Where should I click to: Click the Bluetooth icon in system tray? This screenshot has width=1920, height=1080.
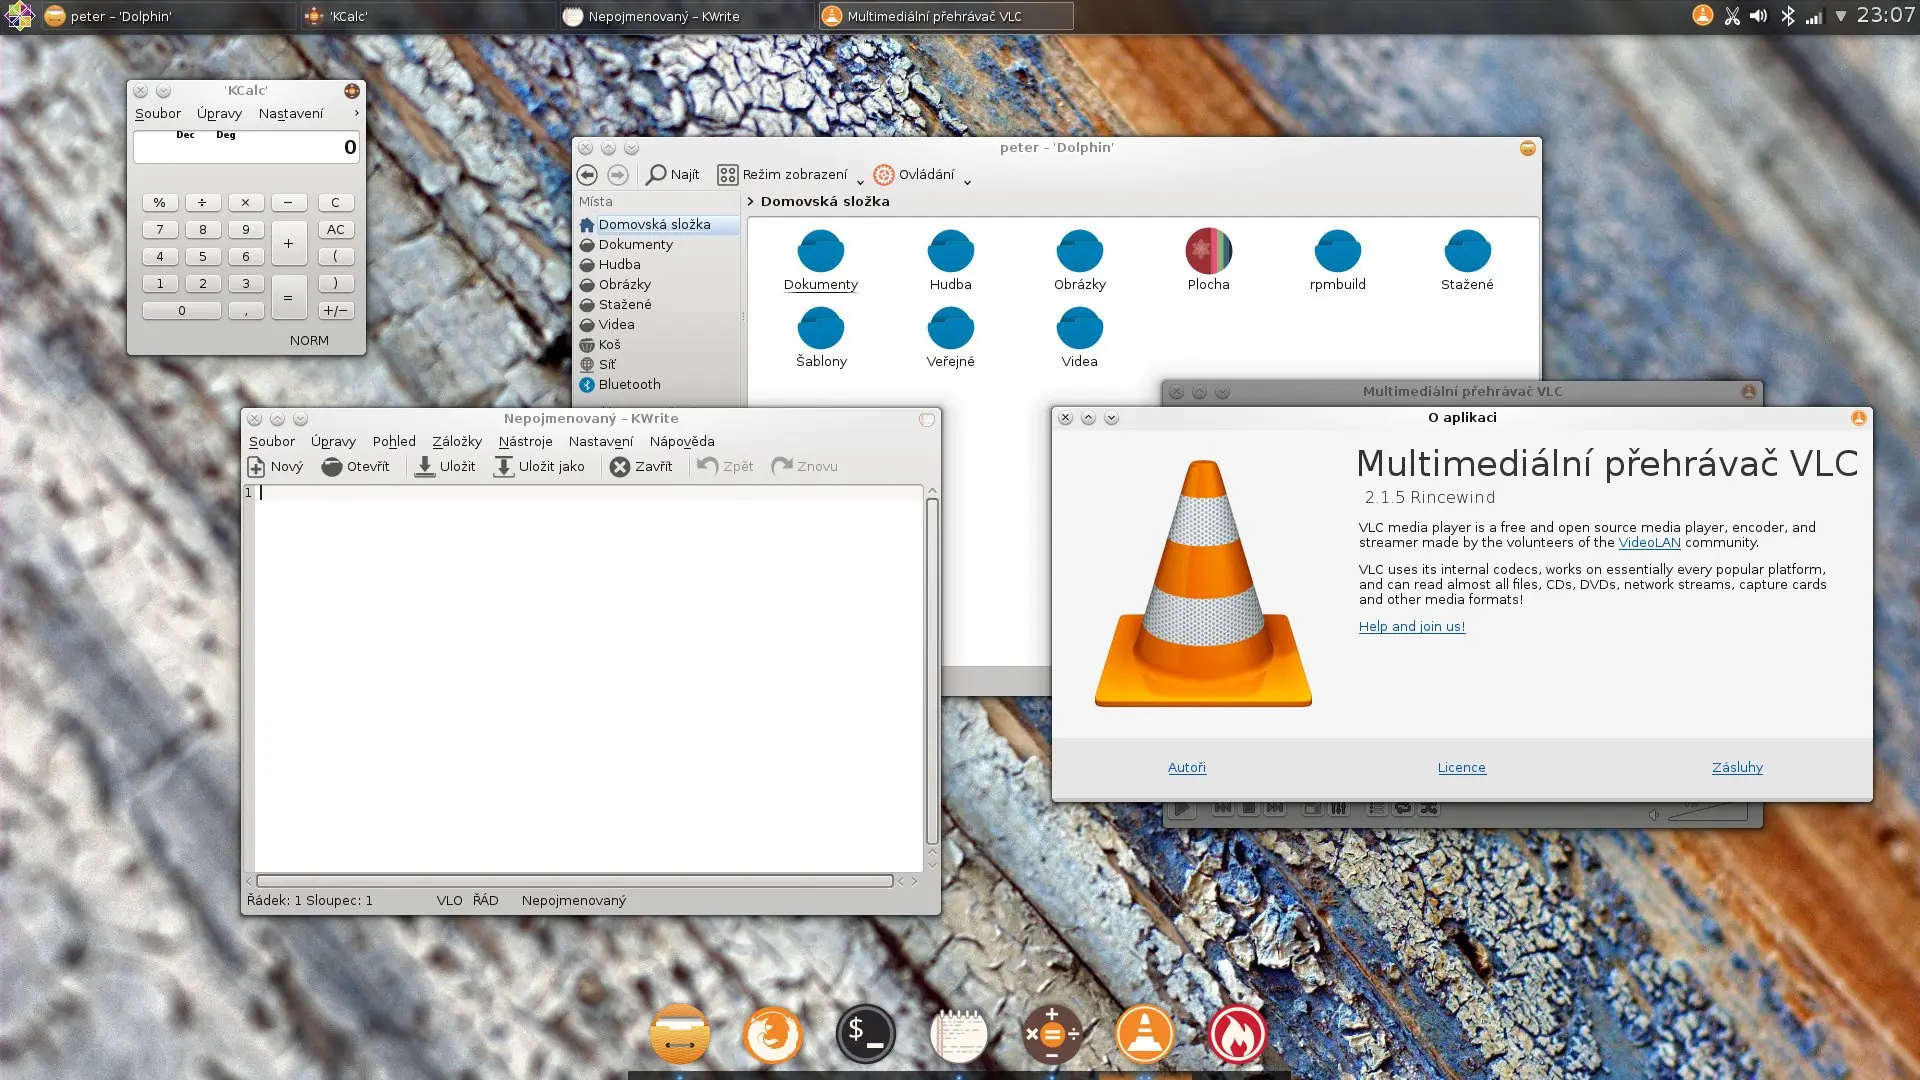coord(1787,16)
